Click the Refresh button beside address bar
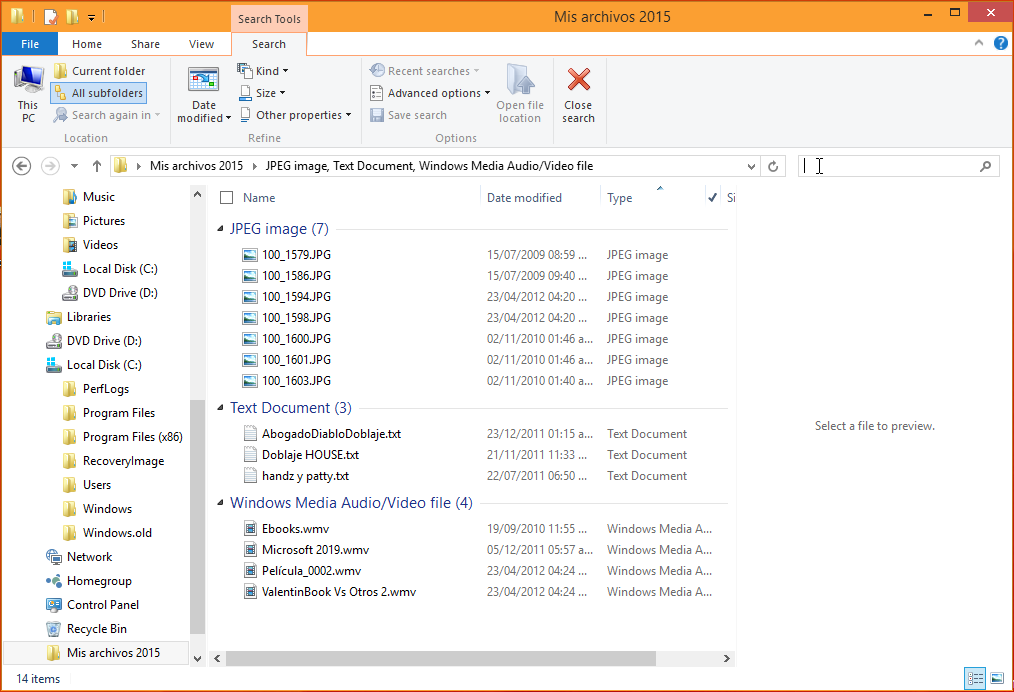The image size is (1014, 692). coord(773,166)
